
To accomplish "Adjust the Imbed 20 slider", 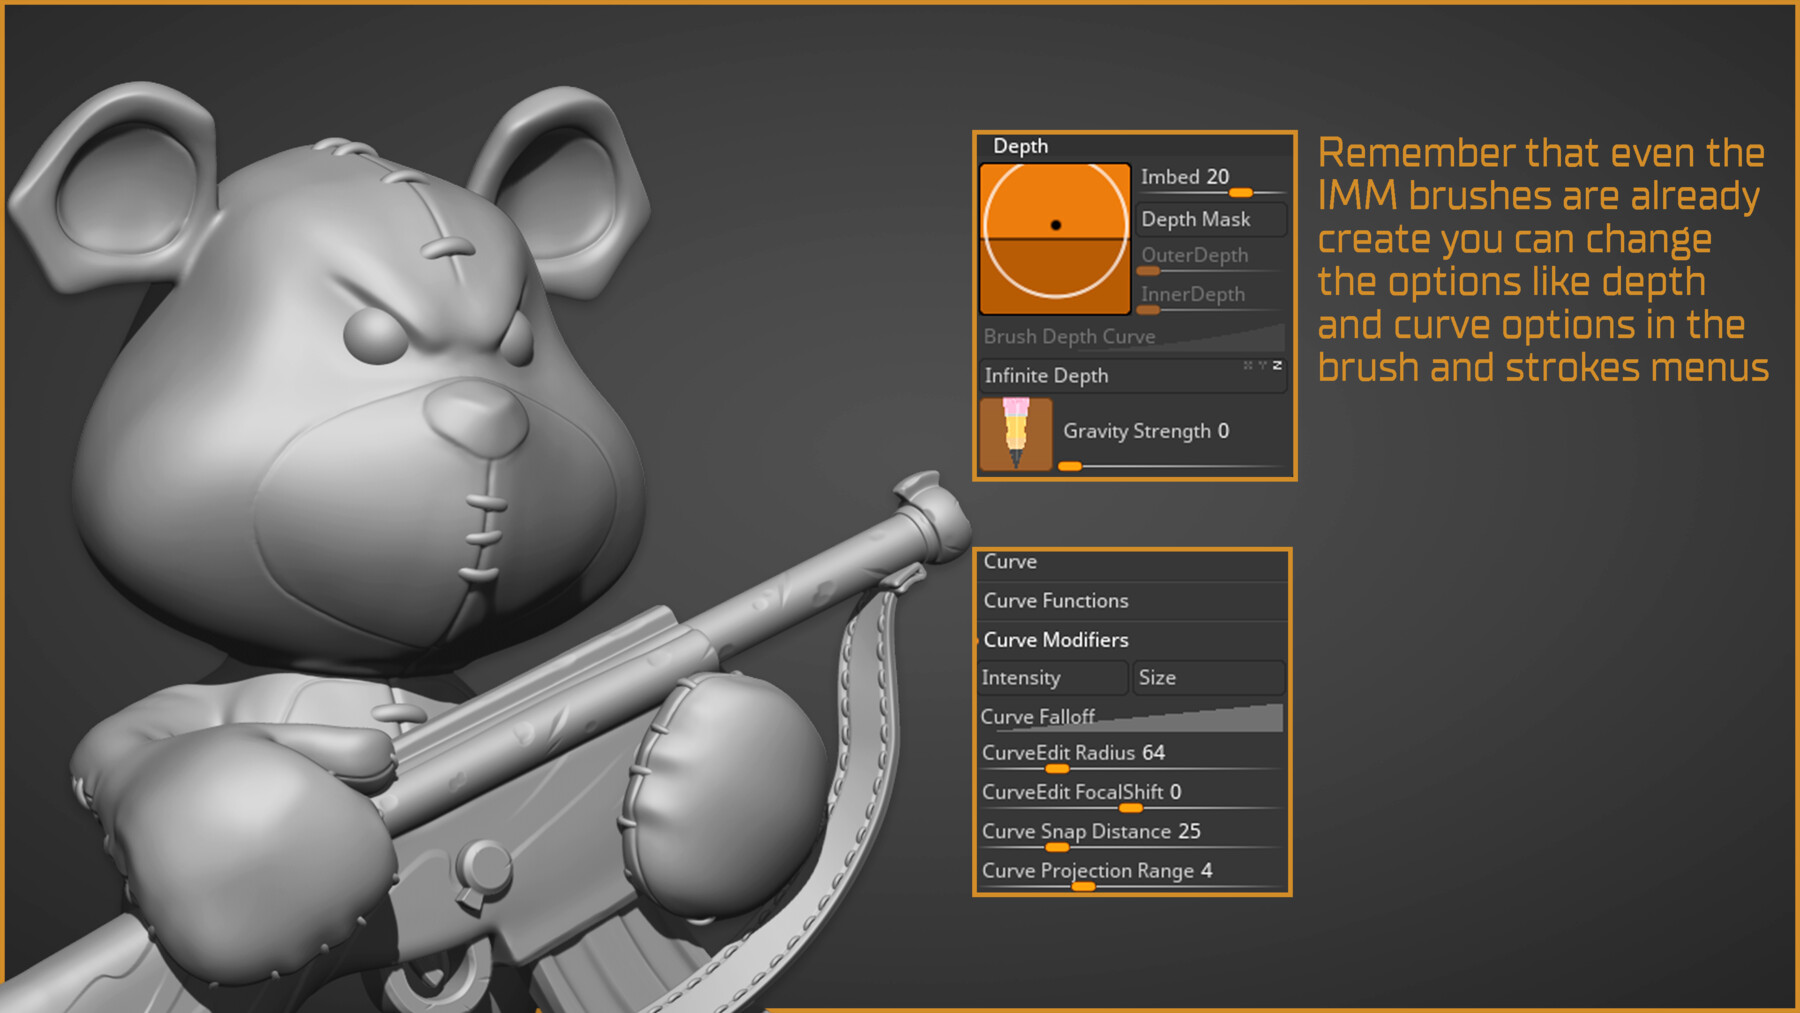I will pyautogui.click(x=1212, y=180).
